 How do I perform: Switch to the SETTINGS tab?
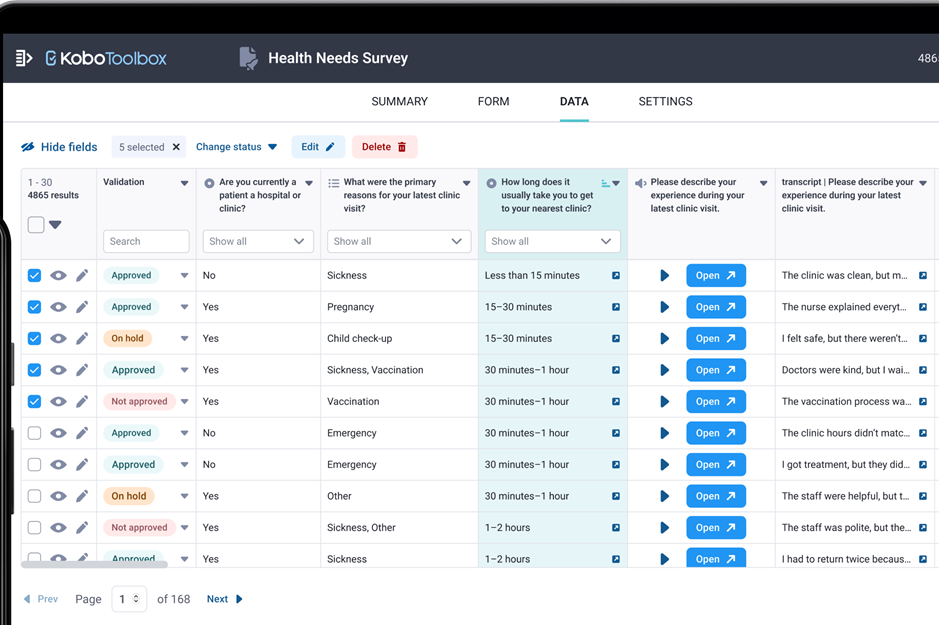pos(665,101)
